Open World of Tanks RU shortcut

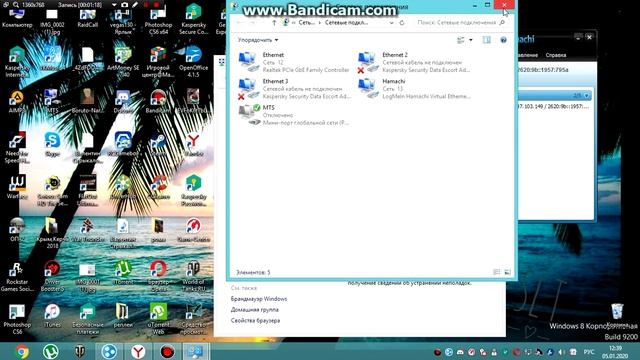tap(193, 276)
